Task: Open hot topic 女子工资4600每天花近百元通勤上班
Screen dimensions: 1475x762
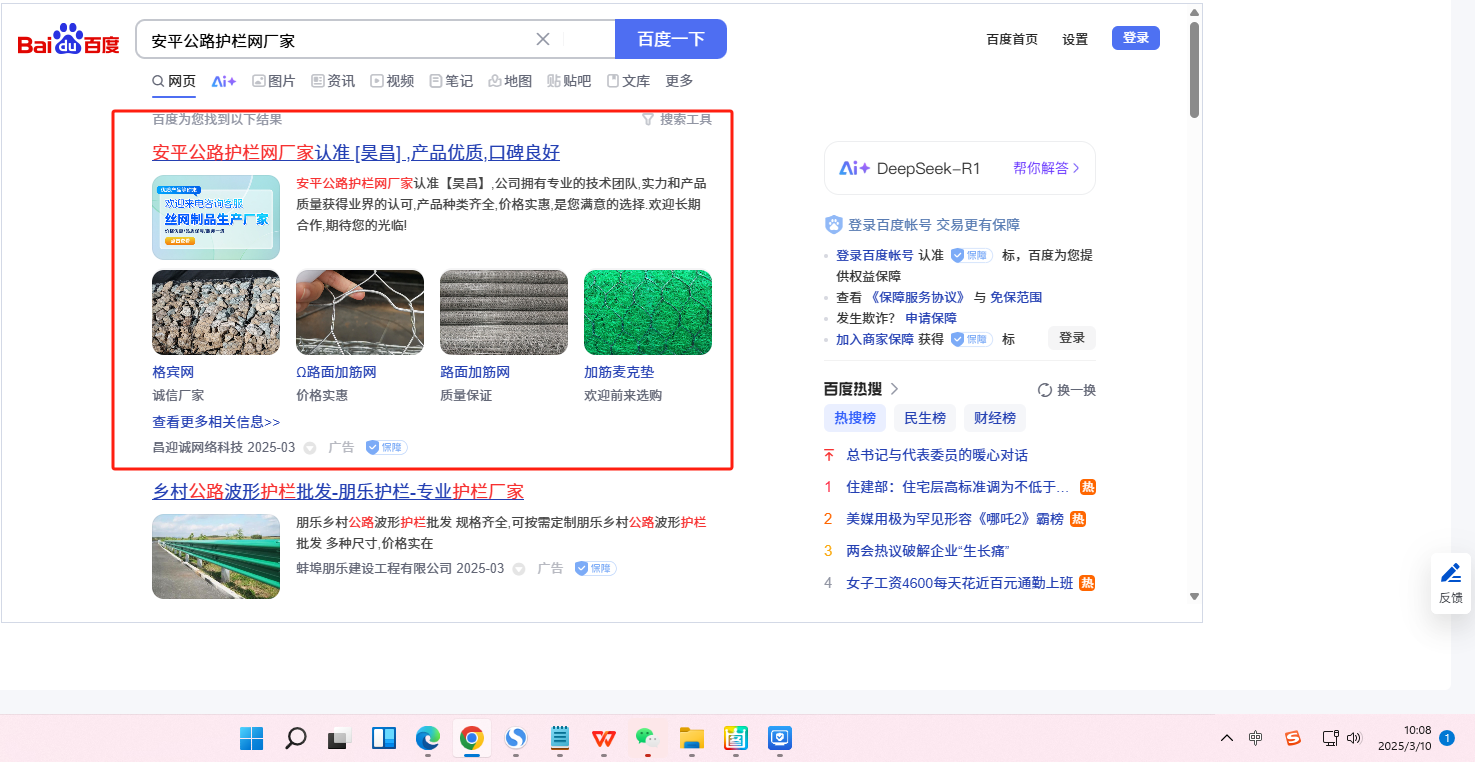Action: (960, 583)
